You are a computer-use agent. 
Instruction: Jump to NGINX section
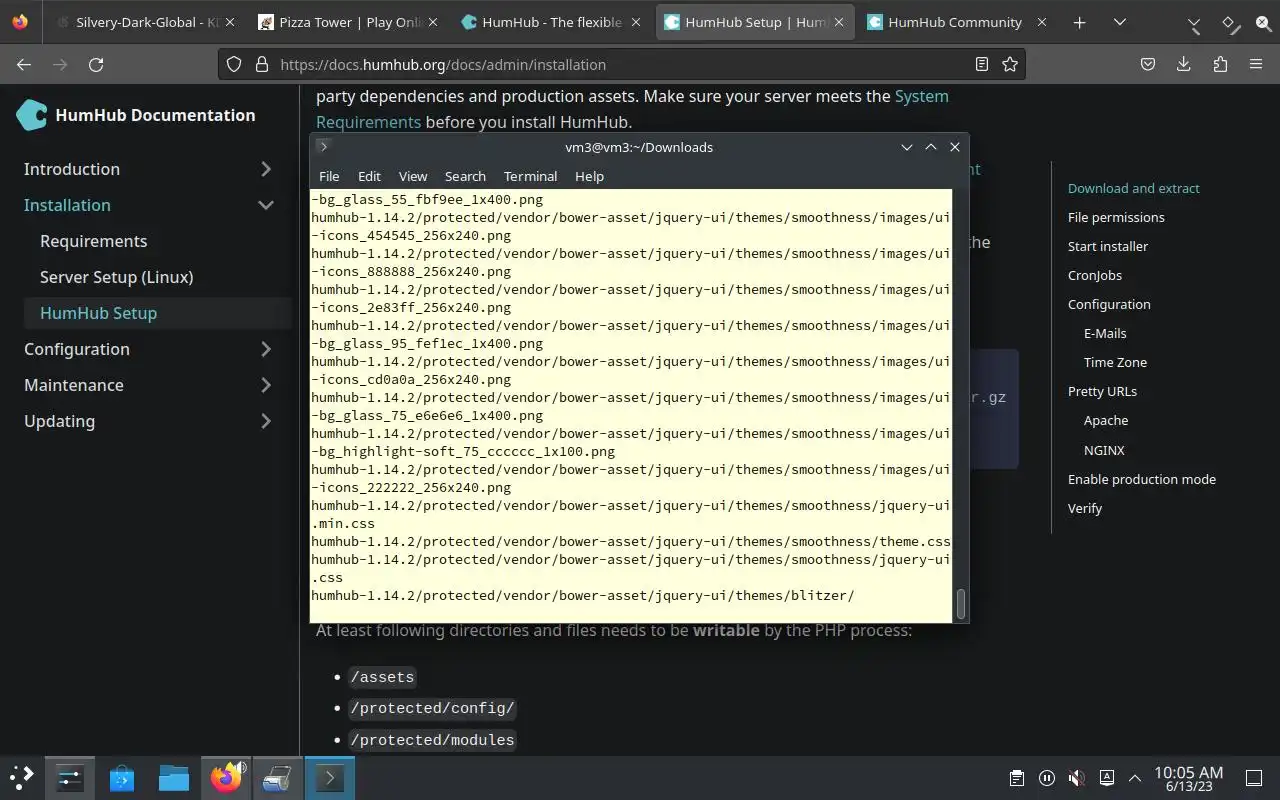(x=1104, y=450)
